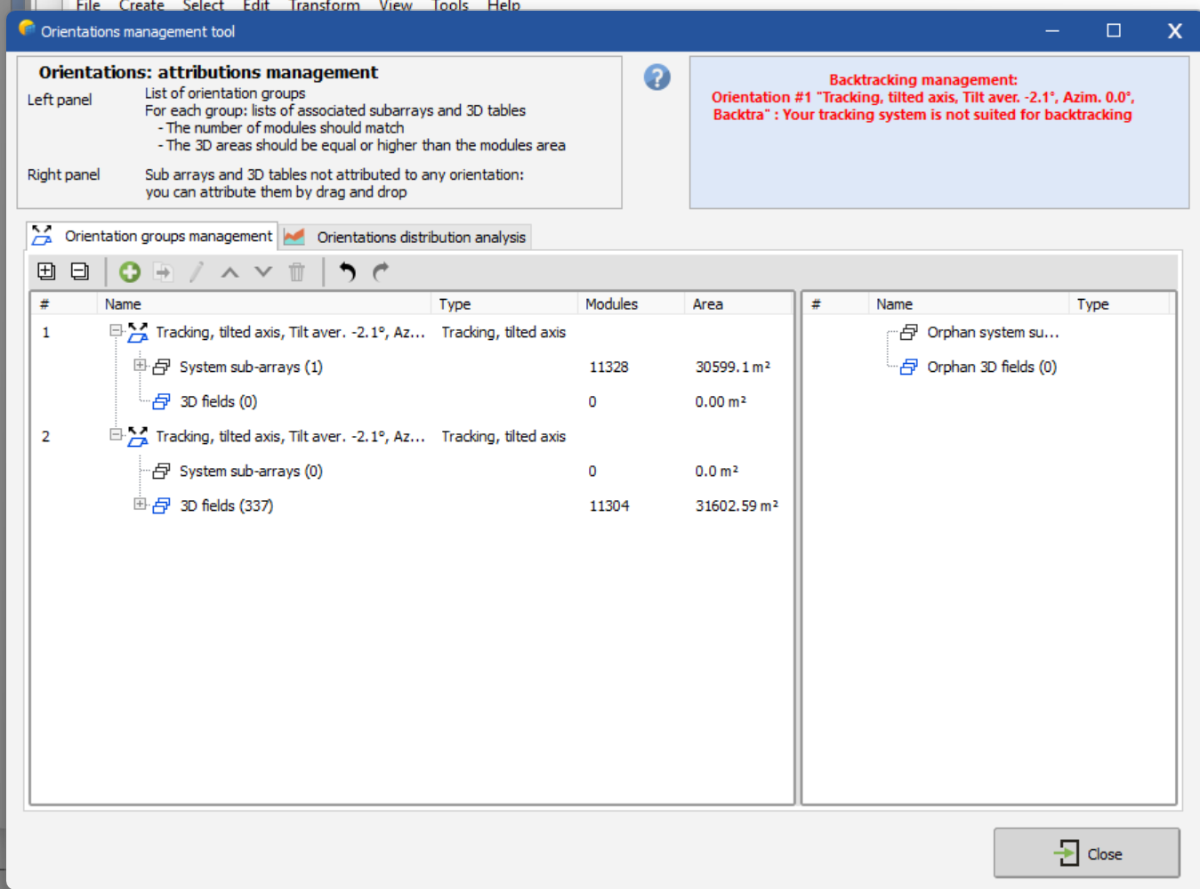1200x889 pixels.
Task: Expand the 3D fields (337) node
Action: 140,505
